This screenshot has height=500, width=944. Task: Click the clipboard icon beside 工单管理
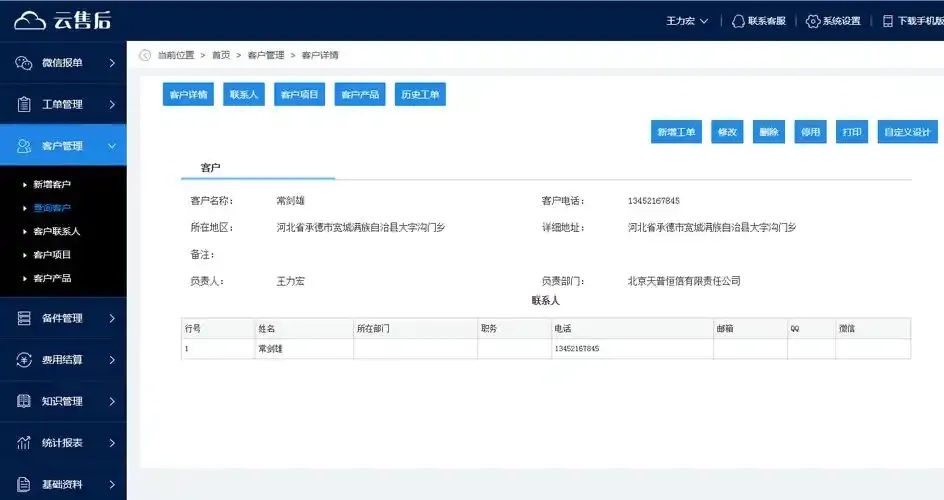coord(23,104)
